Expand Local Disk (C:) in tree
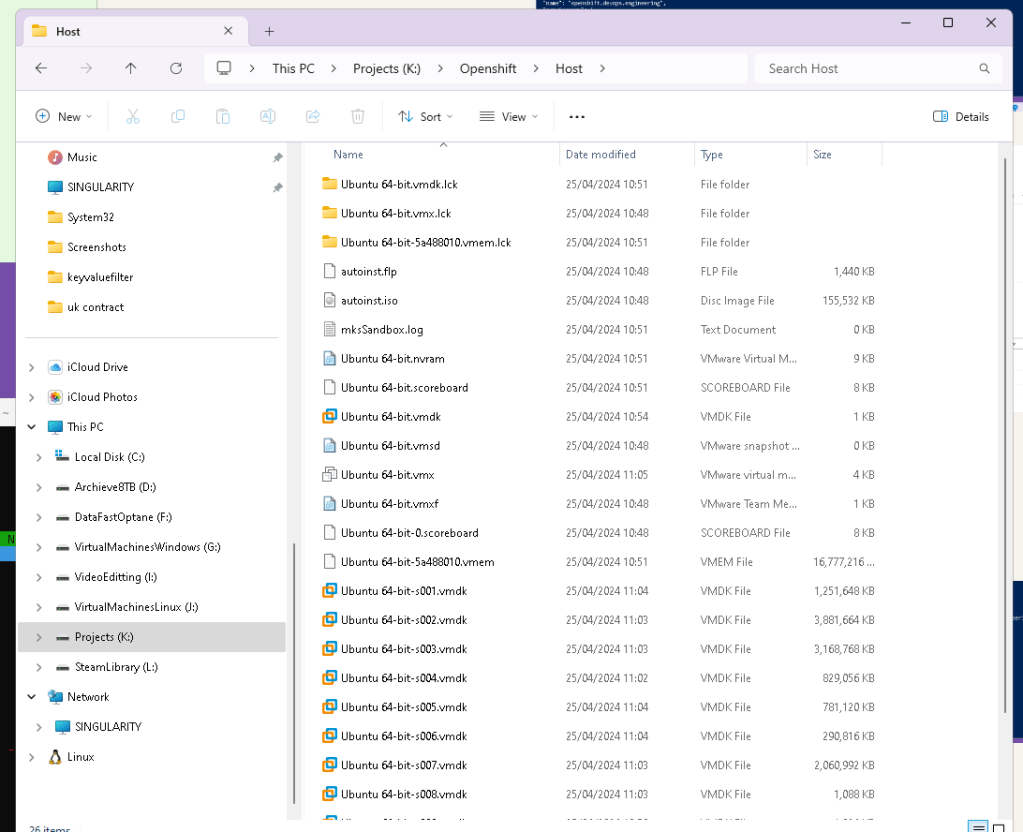1023x832 pixels. coord(39,457)
